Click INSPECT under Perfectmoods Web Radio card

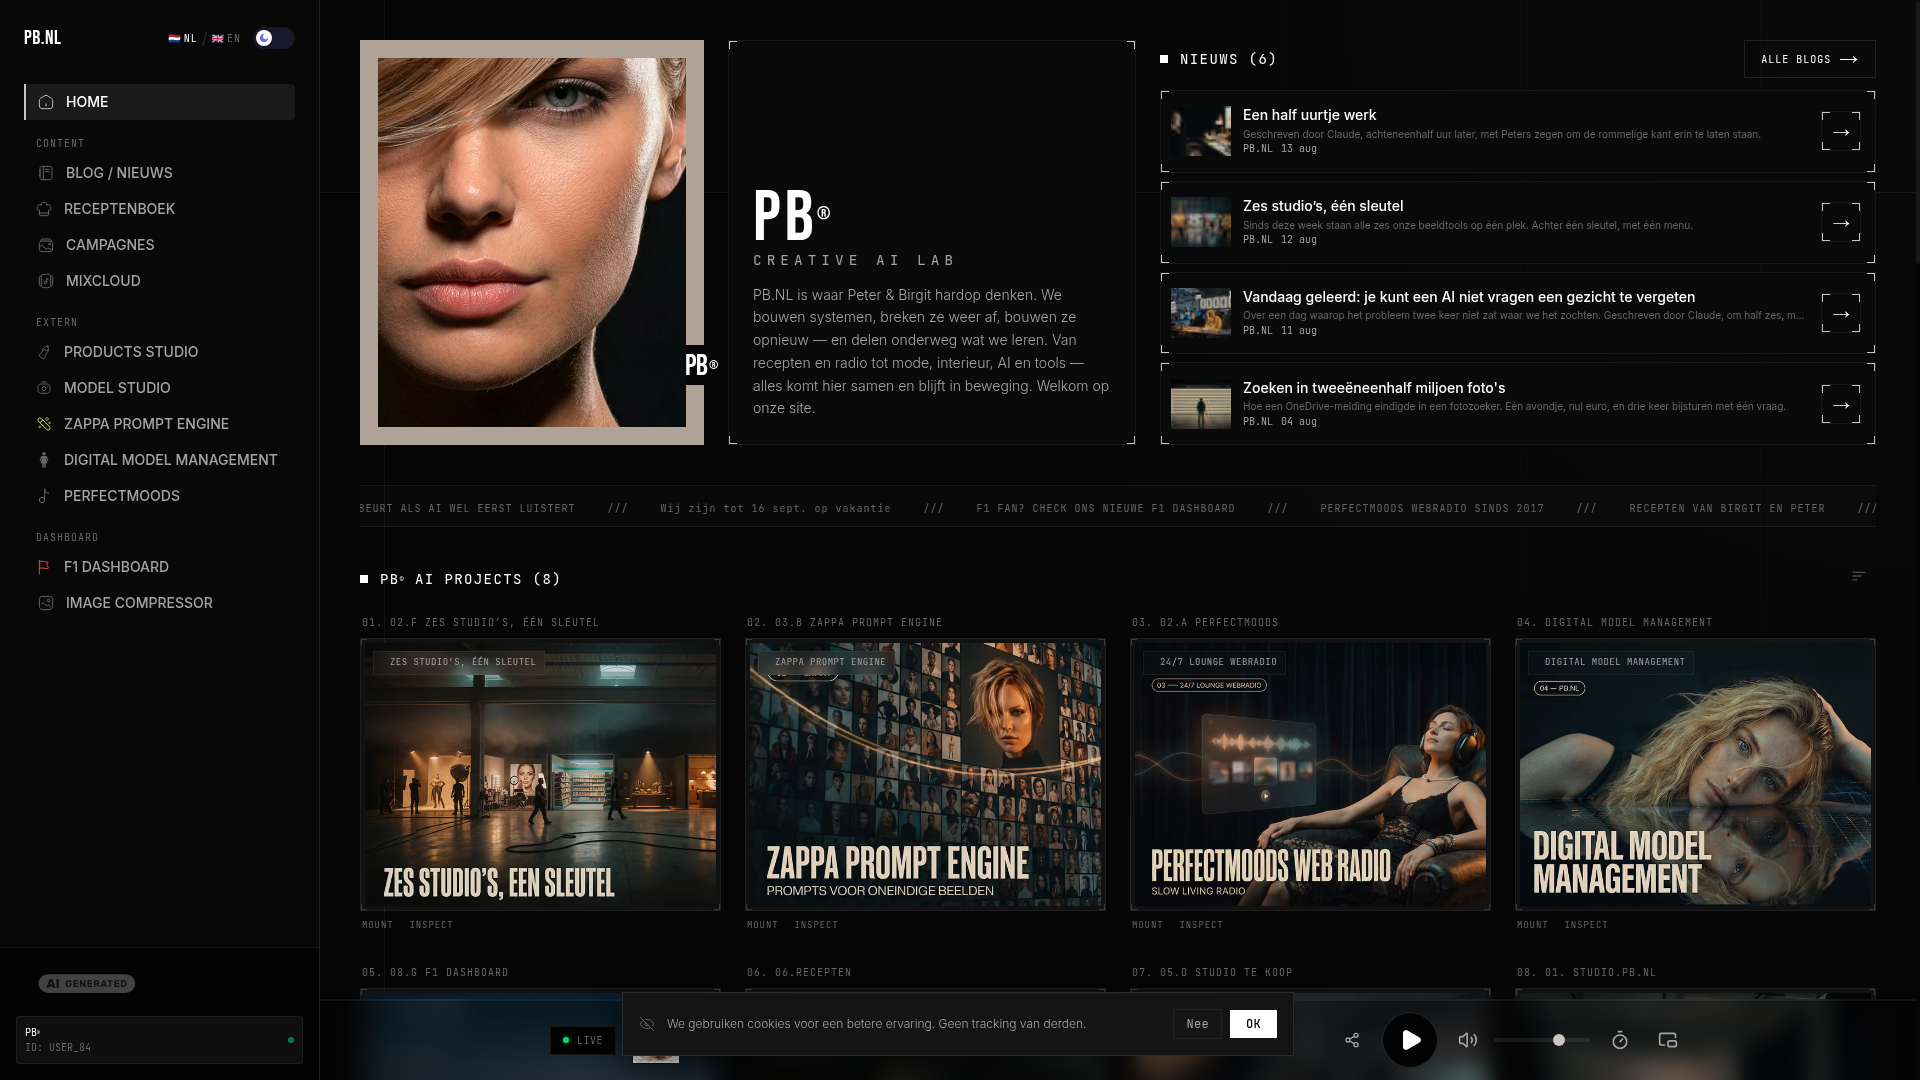1201,925
